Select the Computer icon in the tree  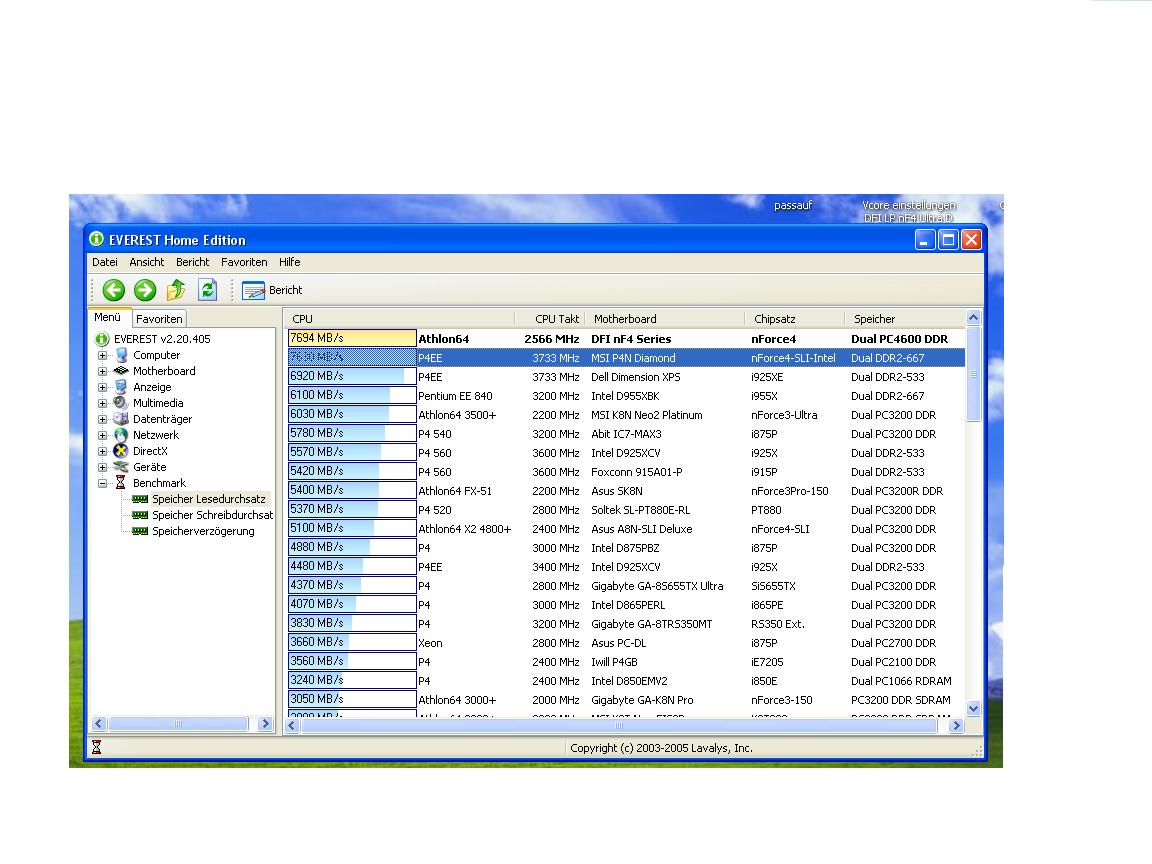[x=121, y=355]
